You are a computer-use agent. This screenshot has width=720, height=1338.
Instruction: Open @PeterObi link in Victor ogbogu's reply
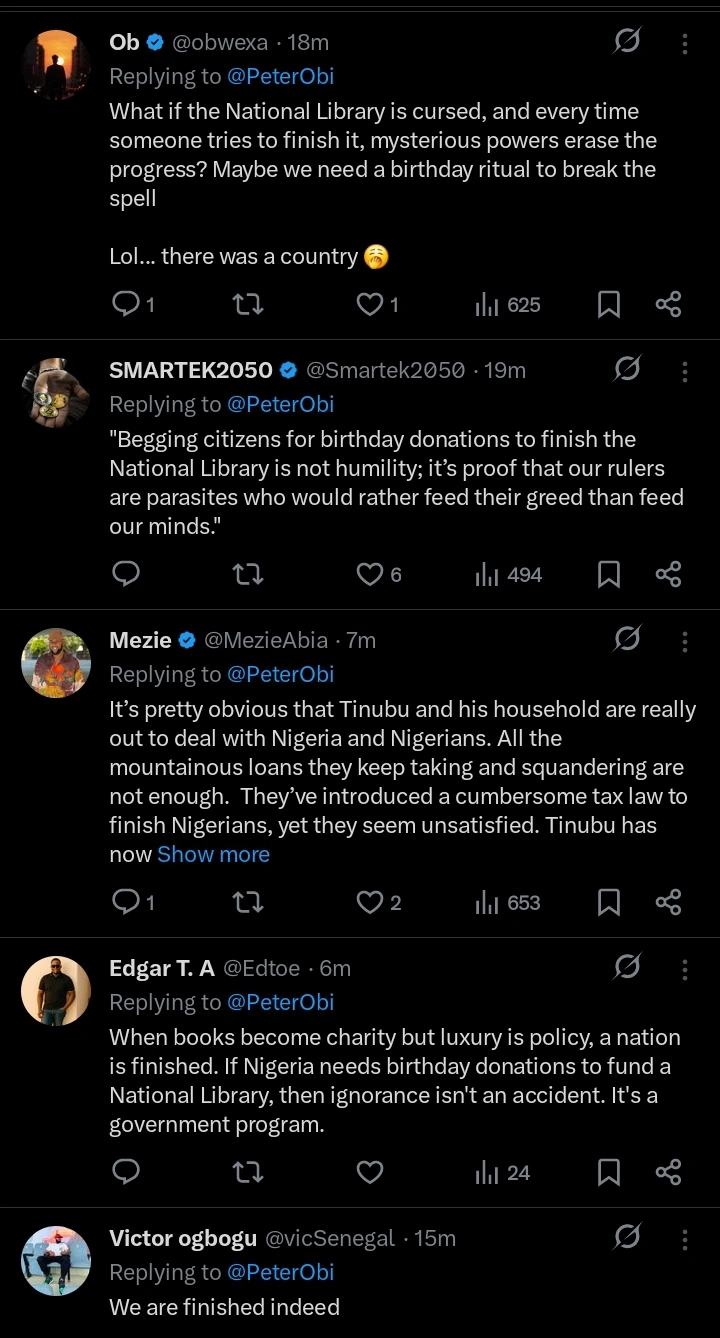coord(281,1272)
